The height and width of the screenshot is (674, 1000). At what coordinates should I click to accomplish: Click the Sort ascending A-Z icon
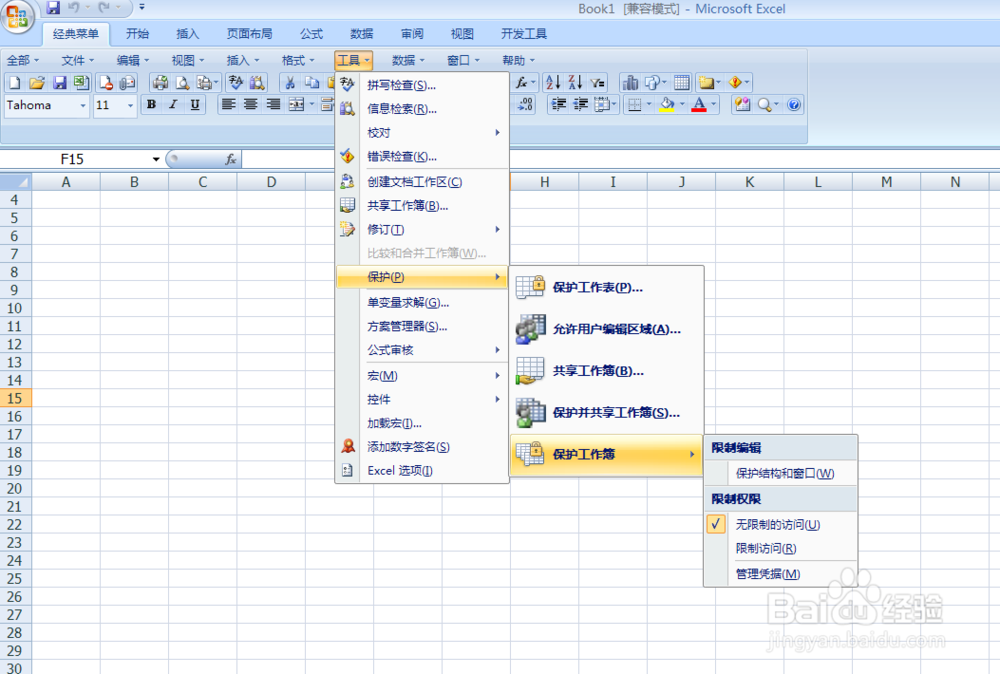(553, 82)
